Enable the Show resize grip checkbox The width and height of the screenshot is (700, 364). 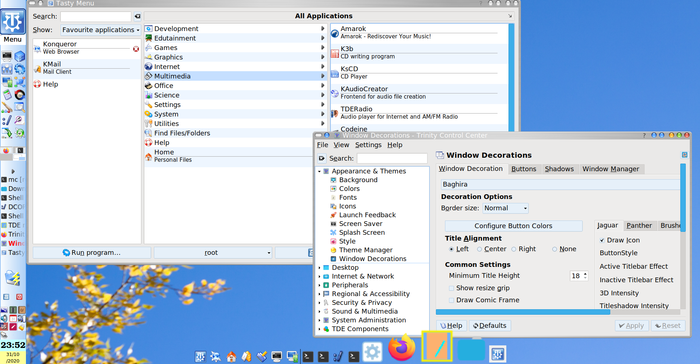point(451,288)
